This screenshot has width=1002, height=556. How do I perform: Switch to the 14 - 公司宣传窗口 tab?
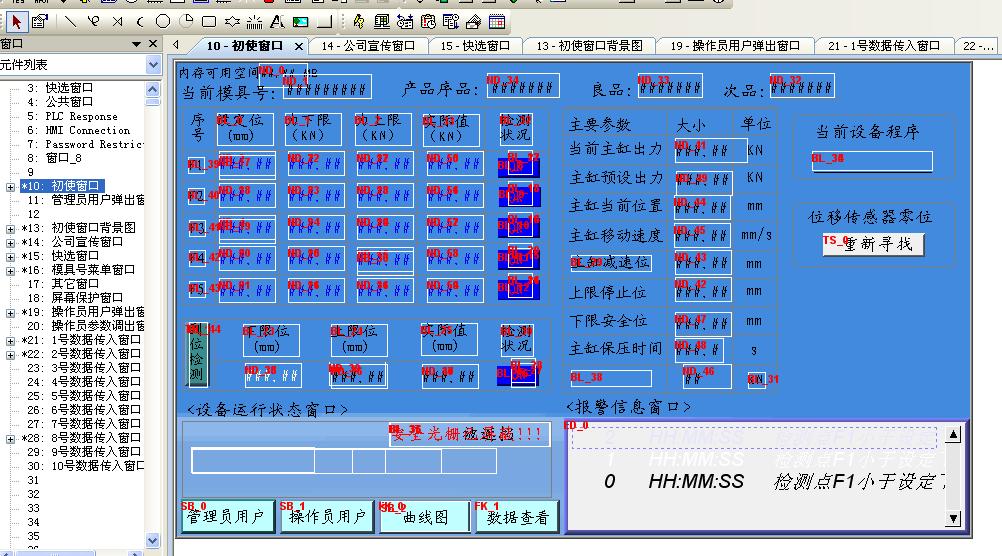(x=367, y=46)
